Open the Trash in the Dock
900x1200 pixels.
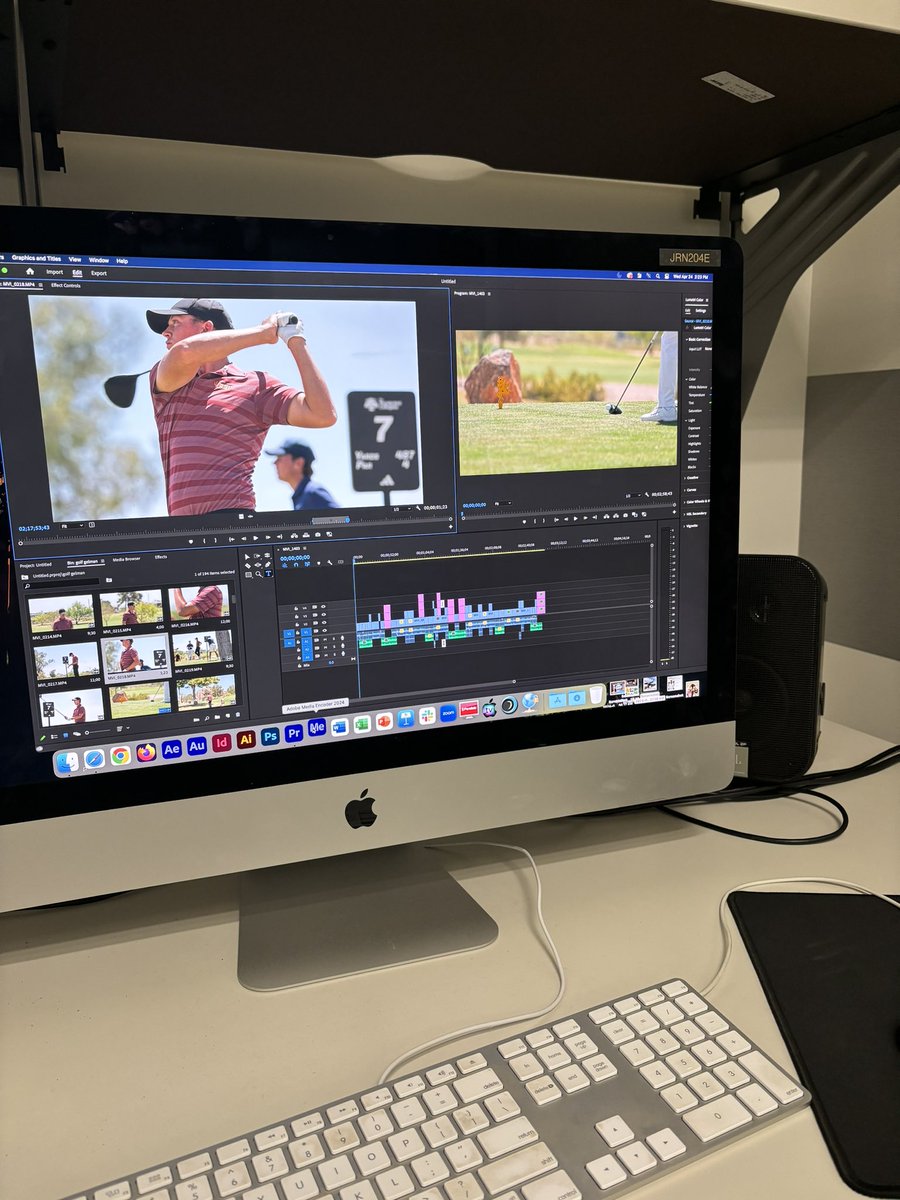pyautogui.click(x=596, y=694)
